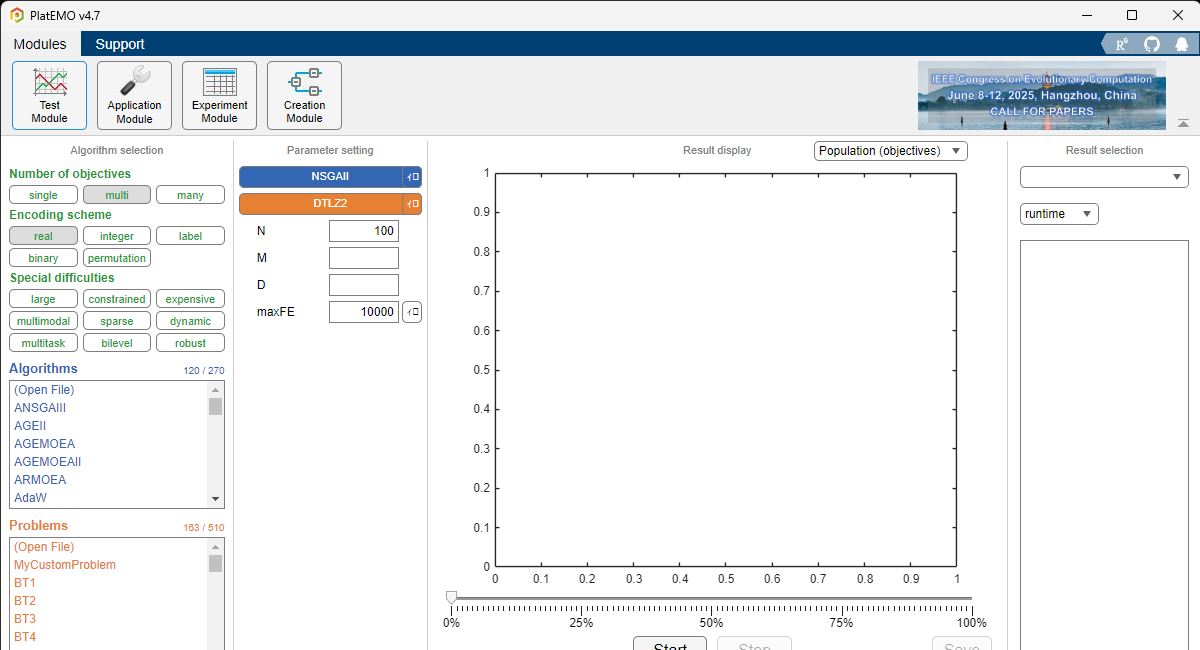Switch to the Support tab
The image size is (1200, 650).
tap(120, 44)
